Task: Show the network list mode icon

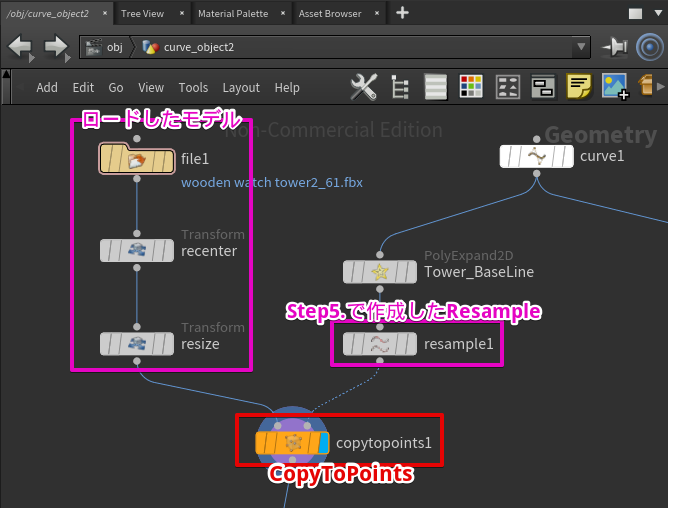Action: click(435, 87)
